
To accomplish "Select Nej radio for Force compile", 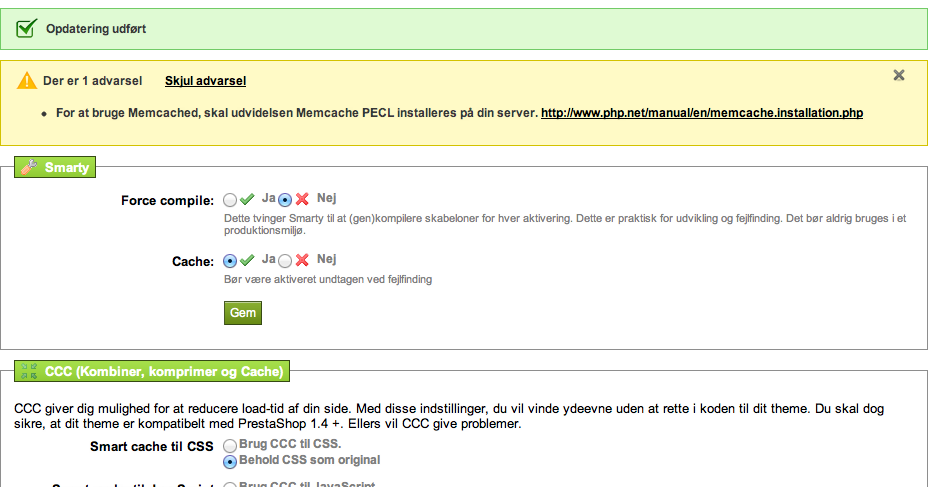I will (285, 199).
